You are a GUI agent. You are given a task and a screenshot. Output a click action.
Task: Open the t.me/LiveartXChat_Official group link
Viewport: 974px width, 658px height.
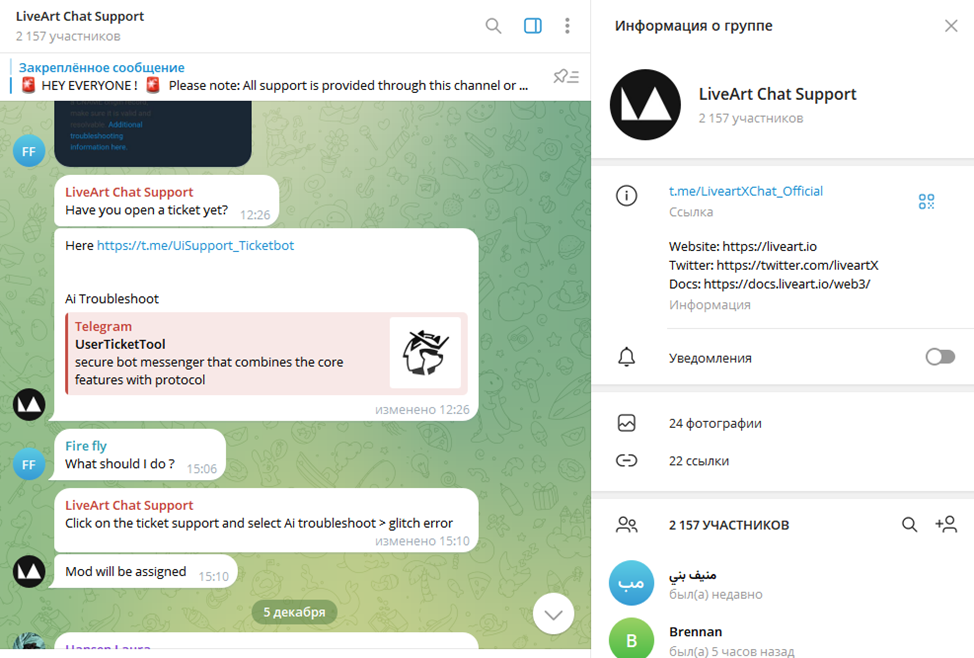pos(745,191)
